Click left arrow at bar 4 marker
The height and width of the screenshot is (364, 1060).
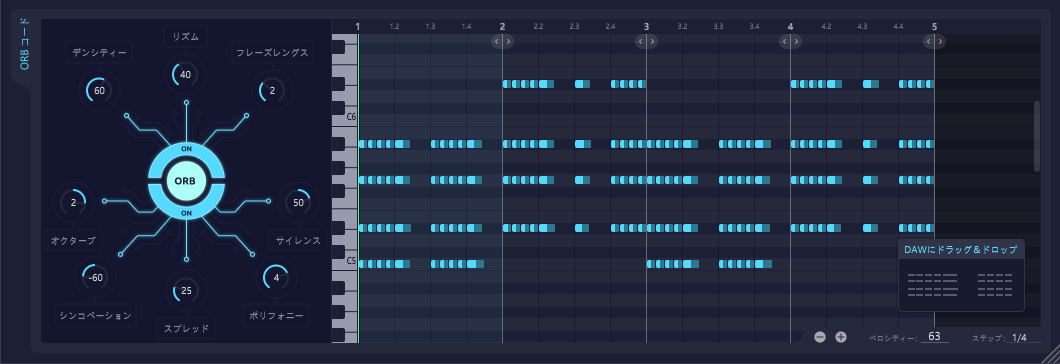click(x=785, y=42)
